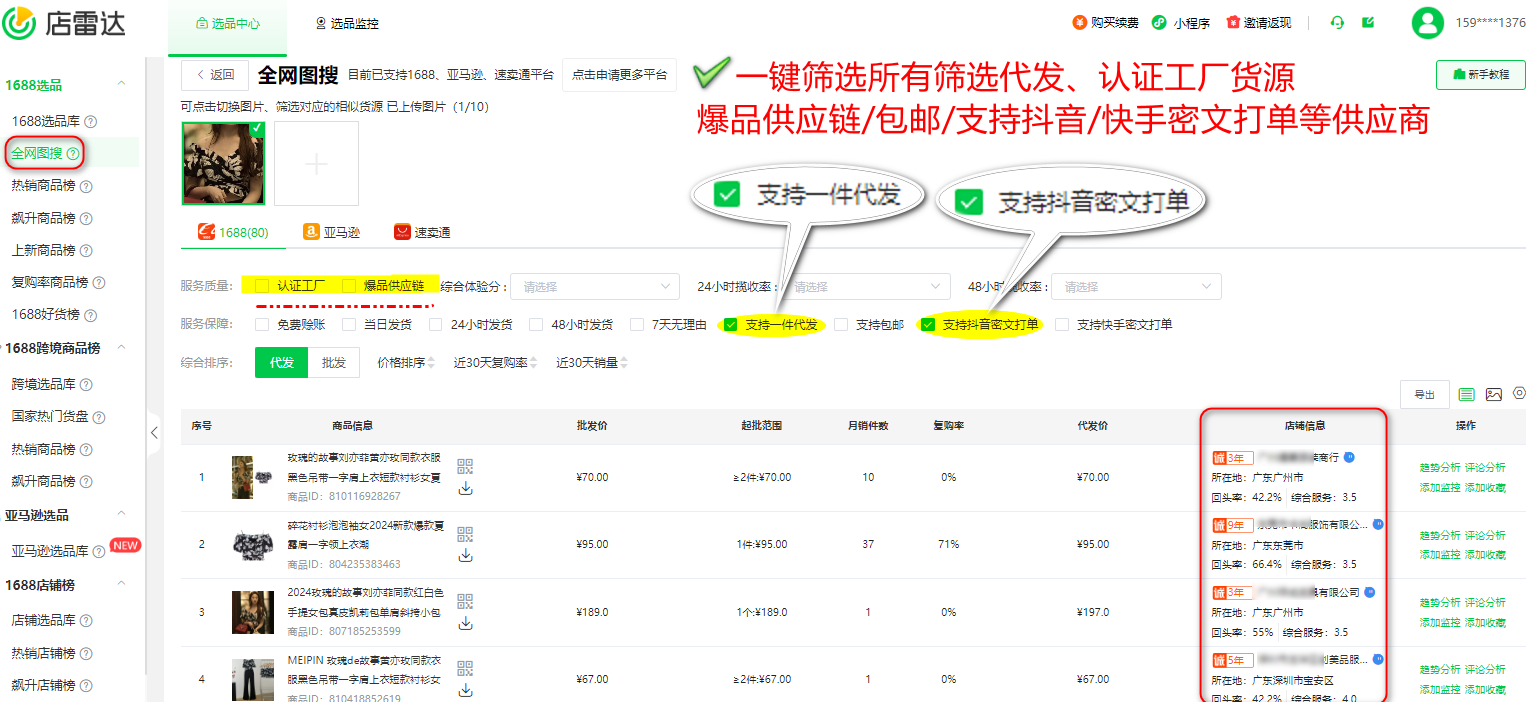Switch to image view display

pos(1494,394)
